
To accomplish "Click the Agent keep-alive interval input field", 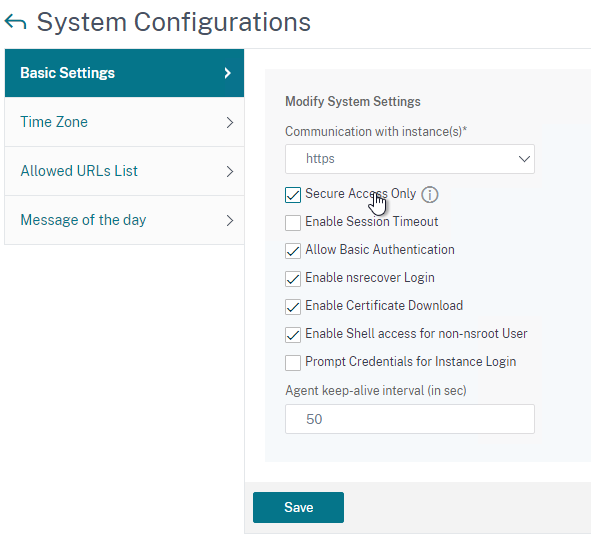I will coord(410,419).
